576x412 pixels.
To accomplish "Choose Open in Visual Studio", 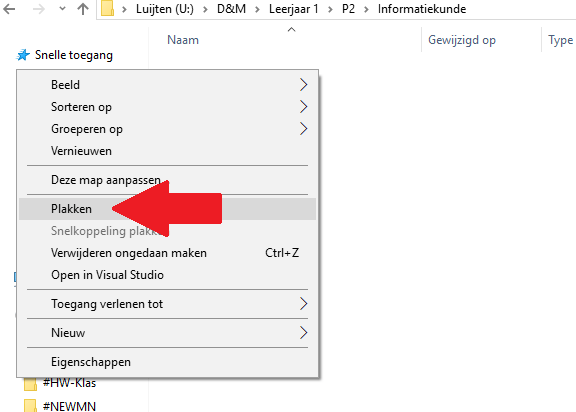I will click(168, 275).
